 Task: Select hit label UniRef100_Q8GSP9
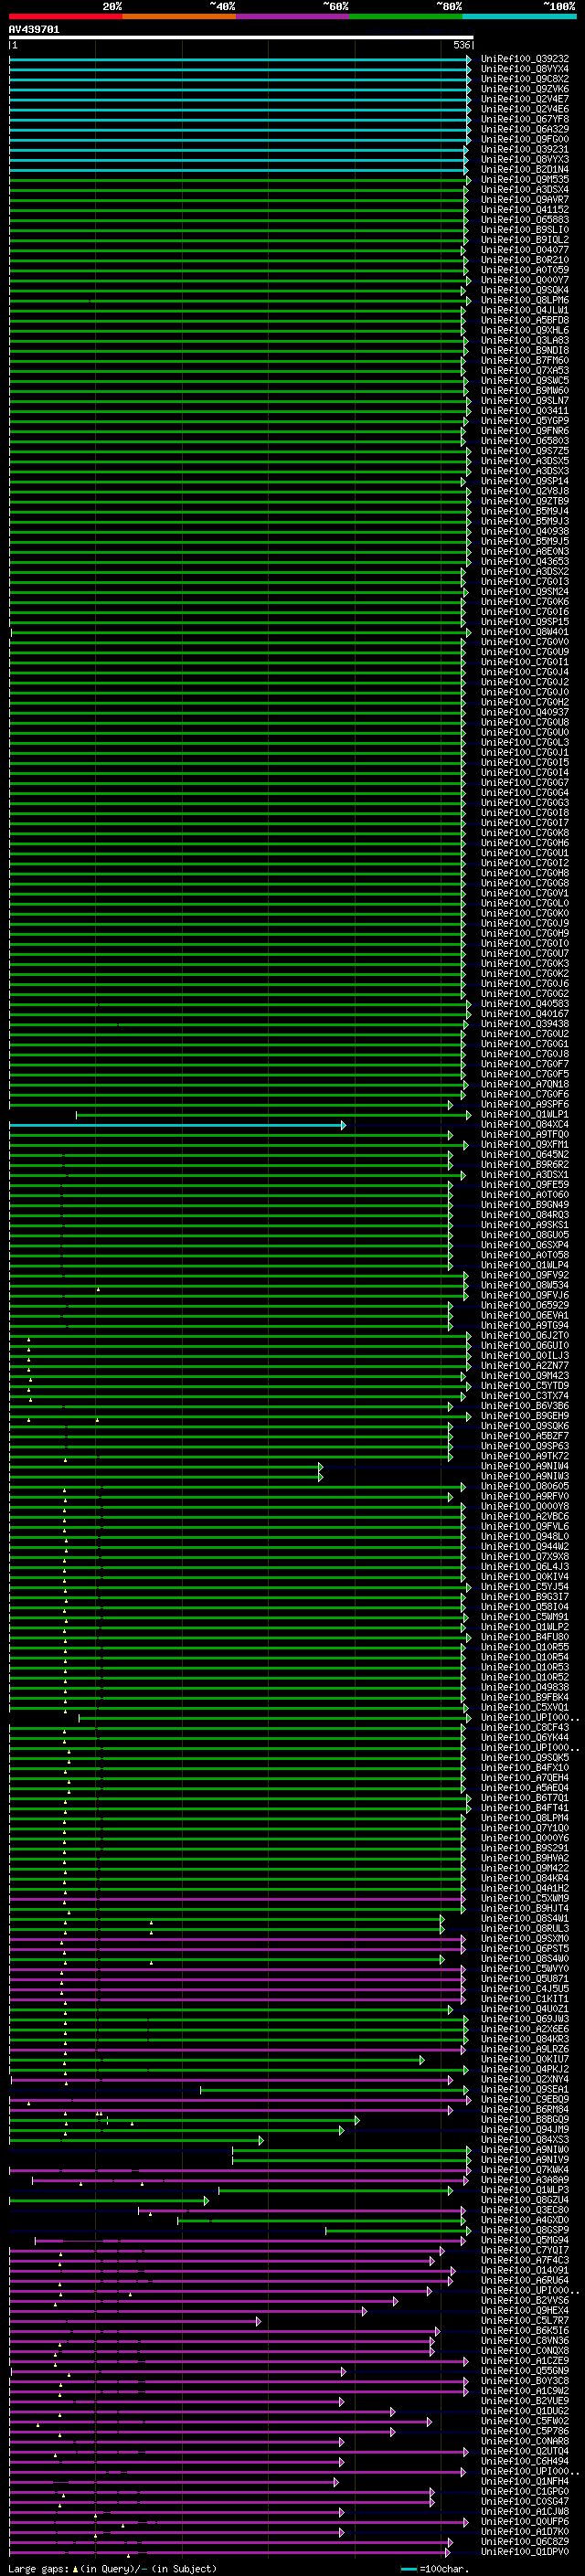[x=525, y=2230]
